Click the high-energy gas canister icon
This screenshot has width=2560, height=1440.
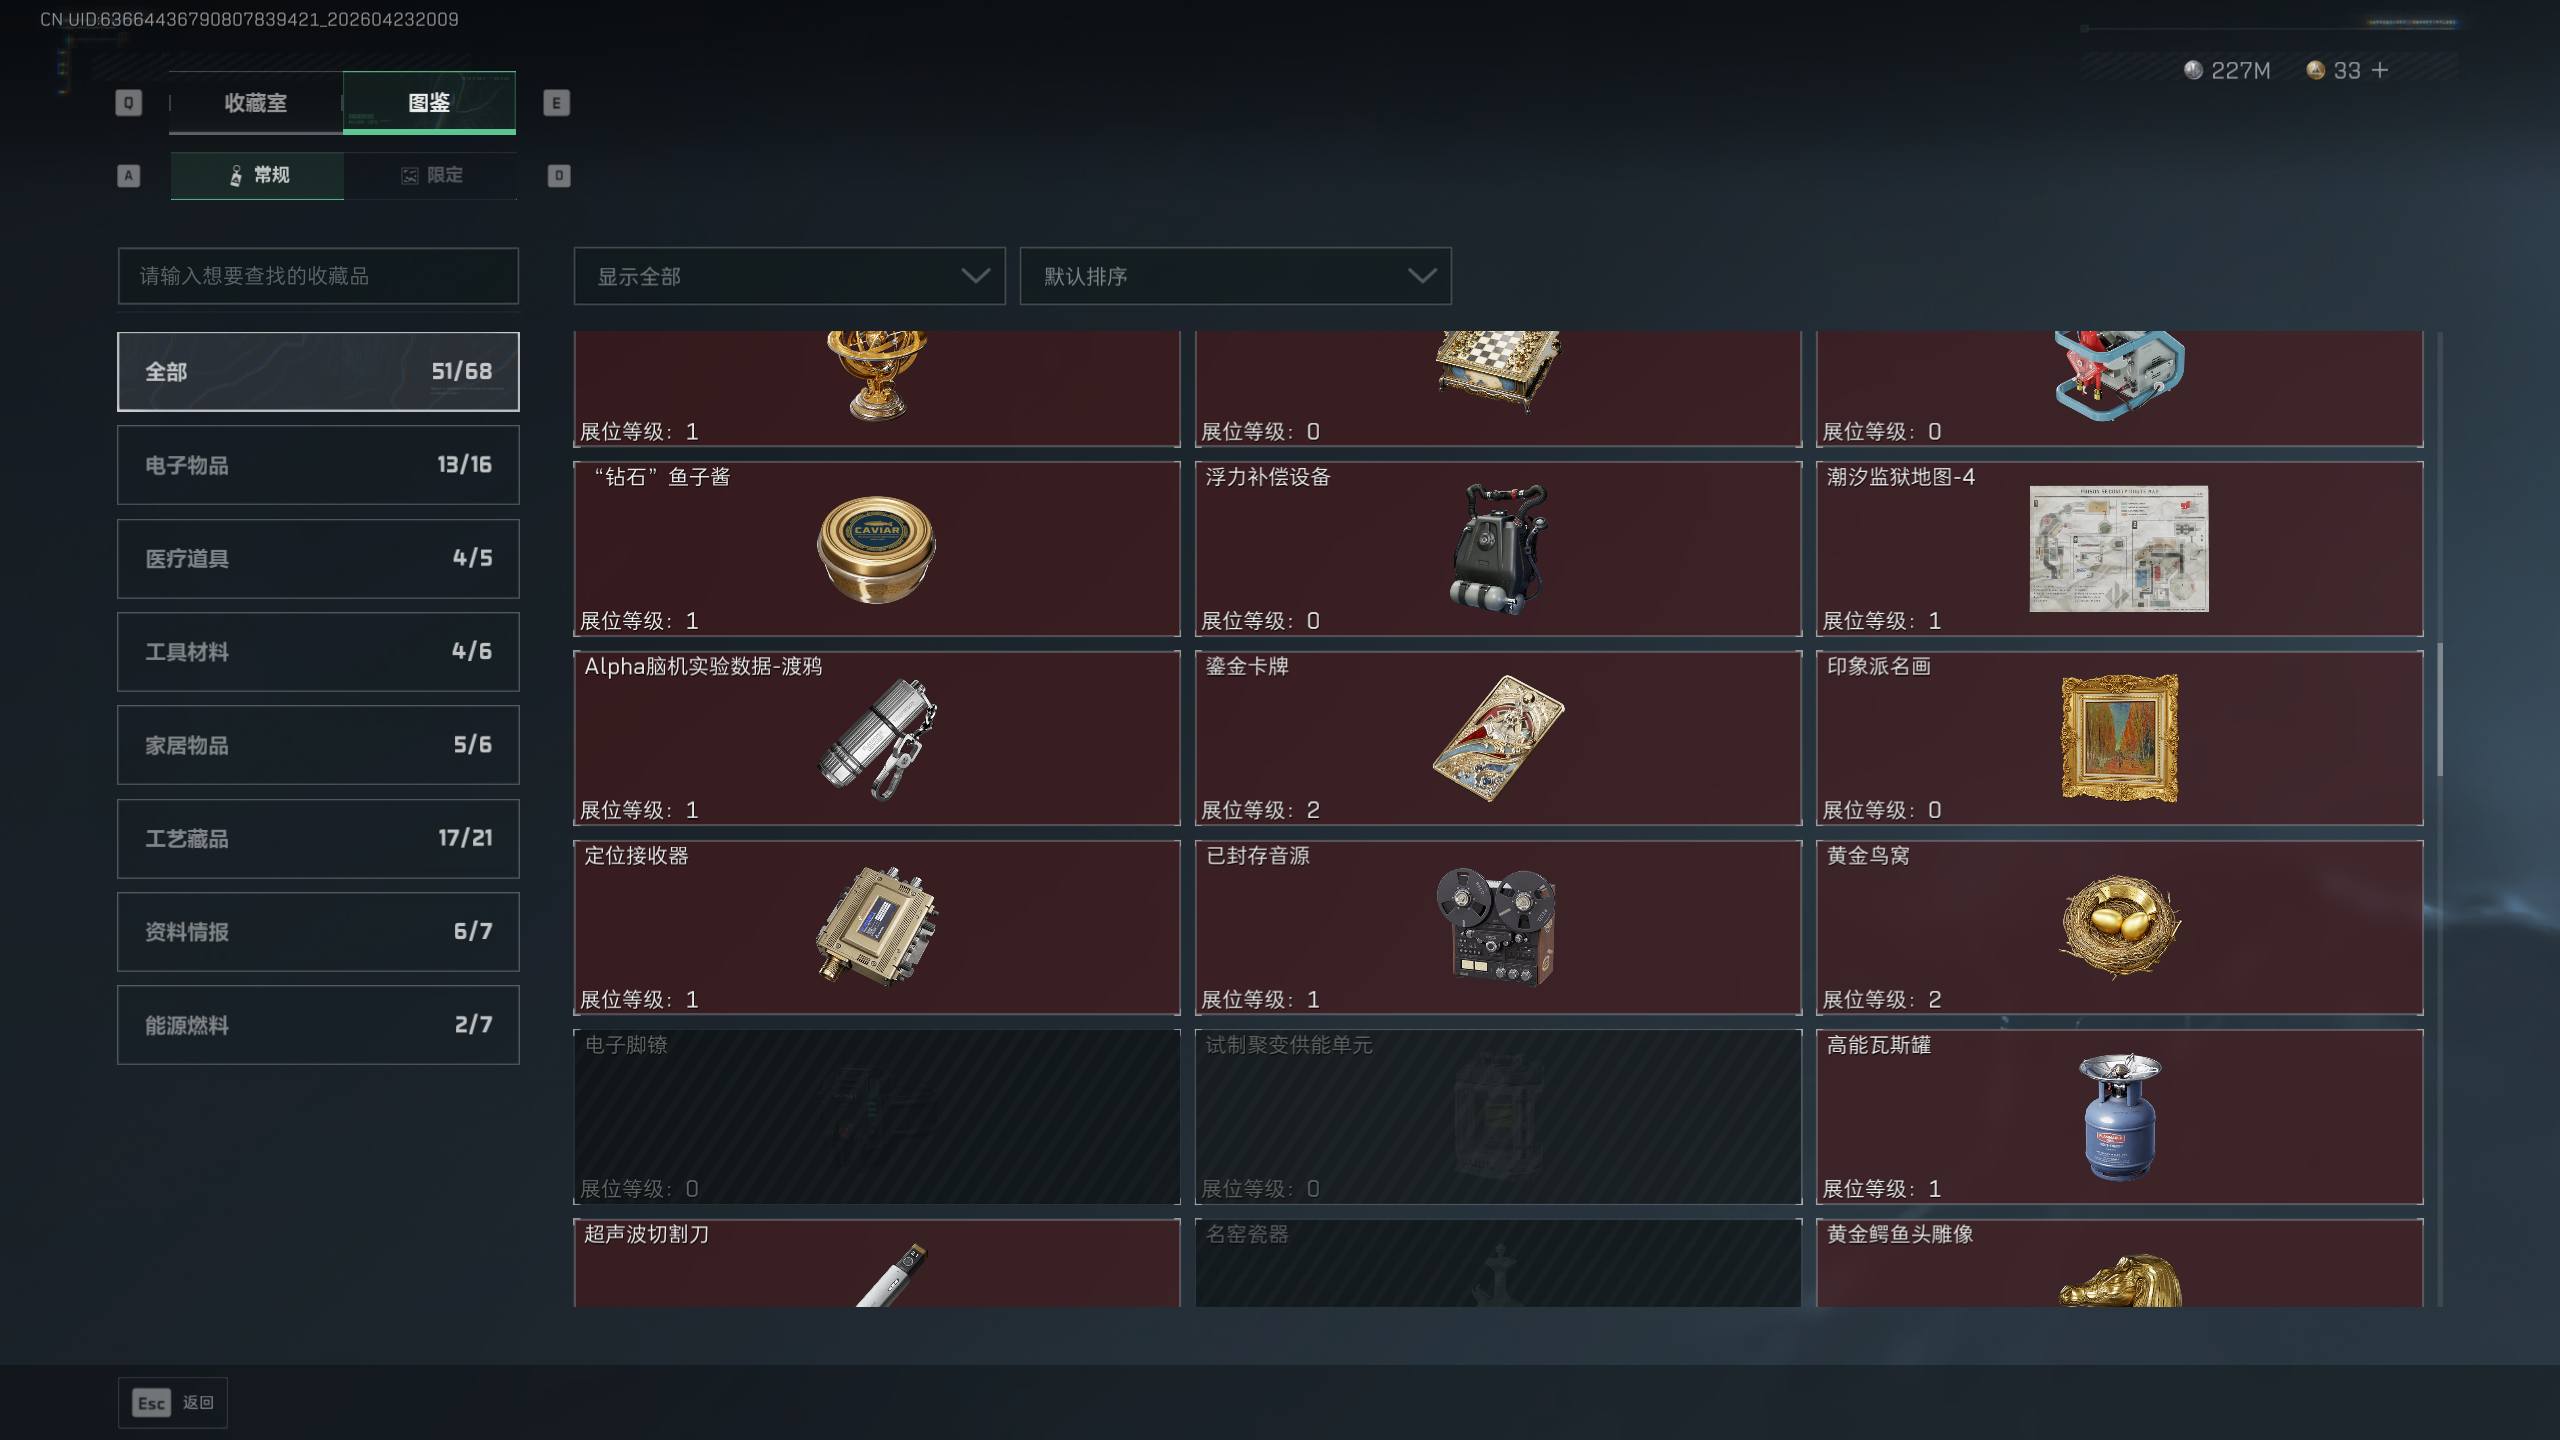tap(2119, 1116)
